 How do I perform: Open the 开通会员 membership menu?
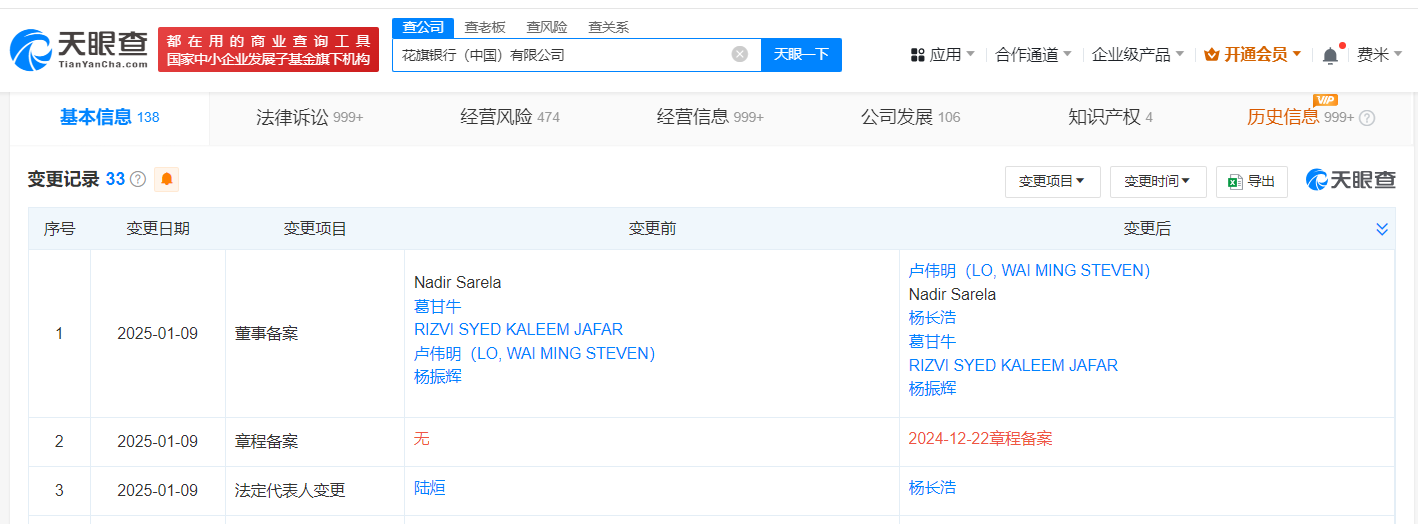1252,55
